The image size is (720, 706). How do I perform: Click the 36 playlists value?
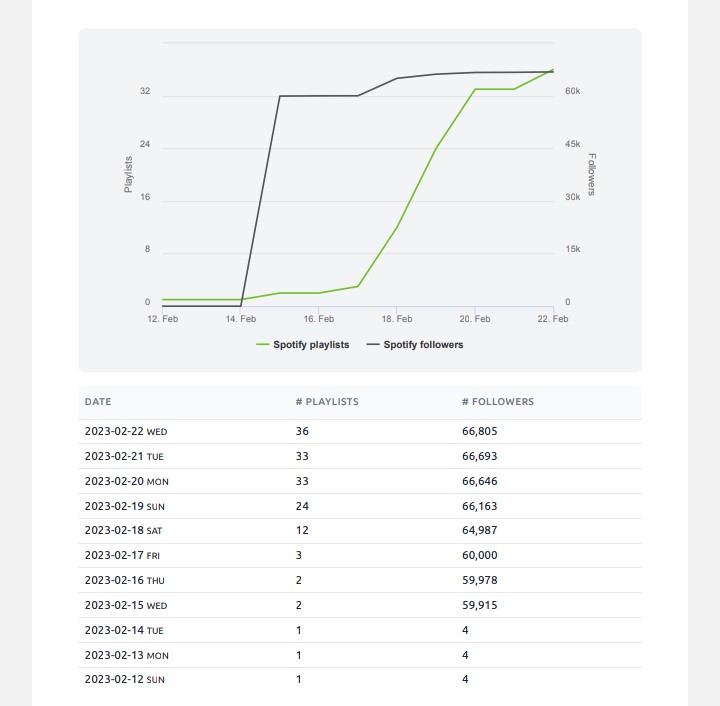[302, 431]
